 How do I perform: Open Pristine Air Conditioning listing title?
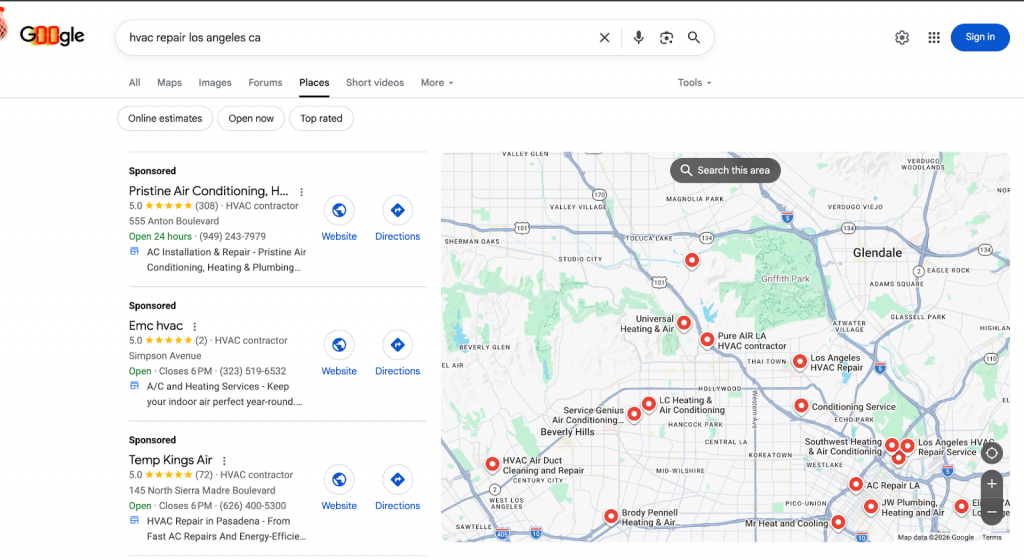(x=208, y=191)
